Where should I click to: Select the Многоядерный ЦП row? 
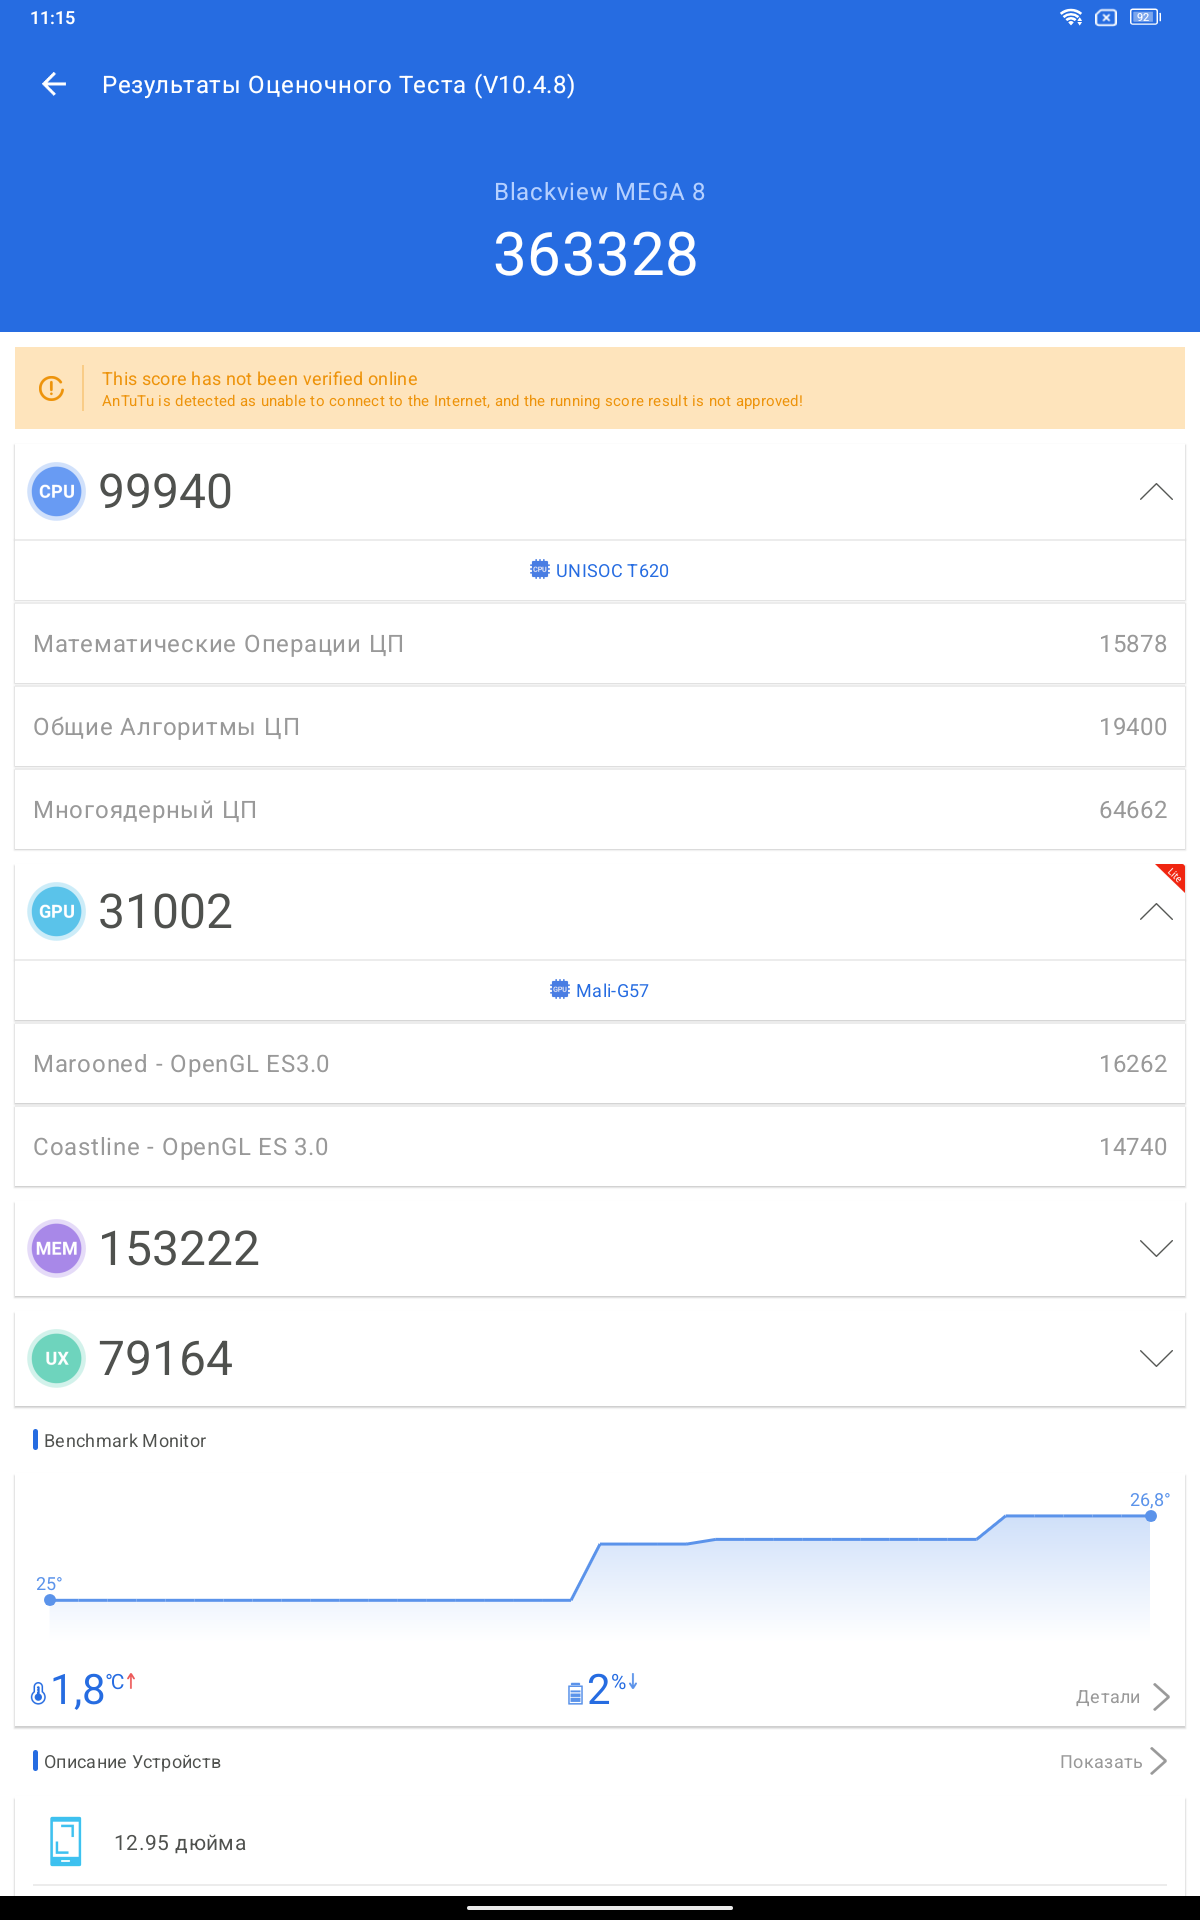point(600,809)
